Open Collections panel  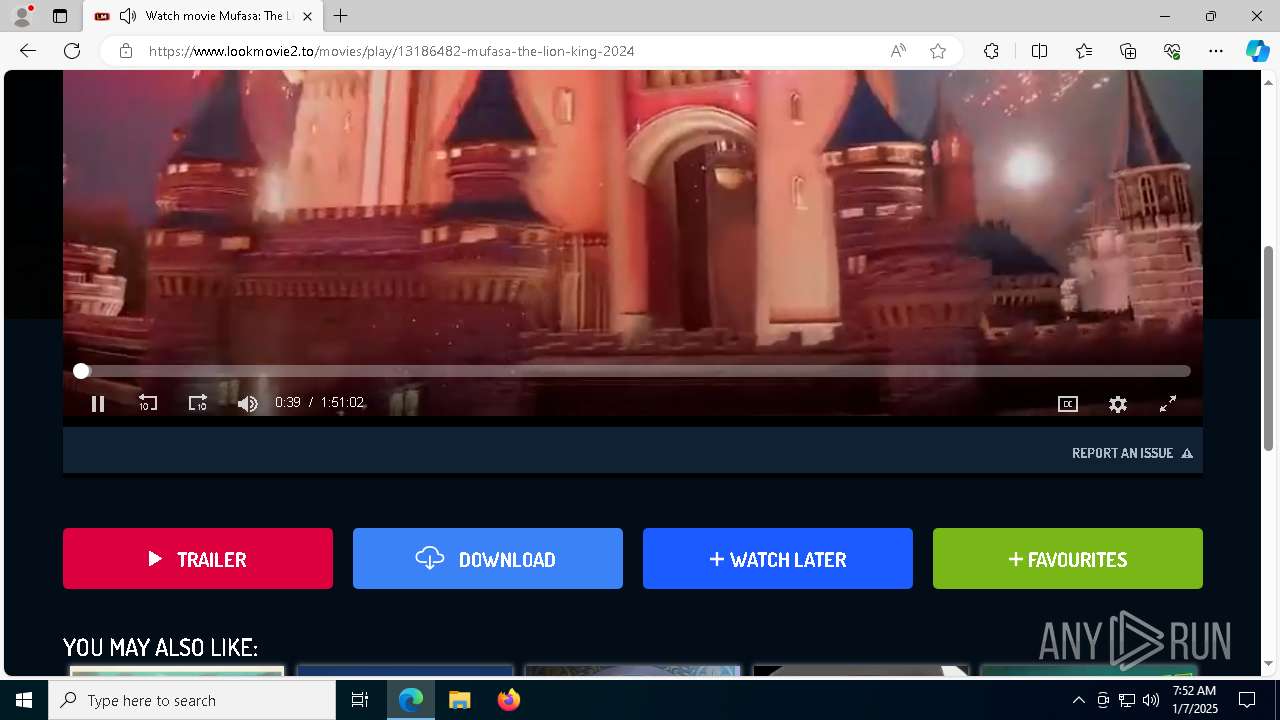pyautogui.click(x=1128, y=51)
